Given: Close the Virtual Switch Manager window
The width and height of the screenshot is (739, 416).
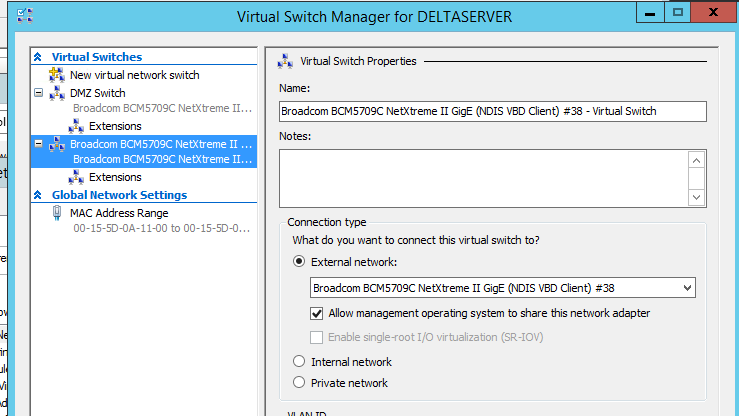Looking at the screenshot, I should tap(714, 13).
